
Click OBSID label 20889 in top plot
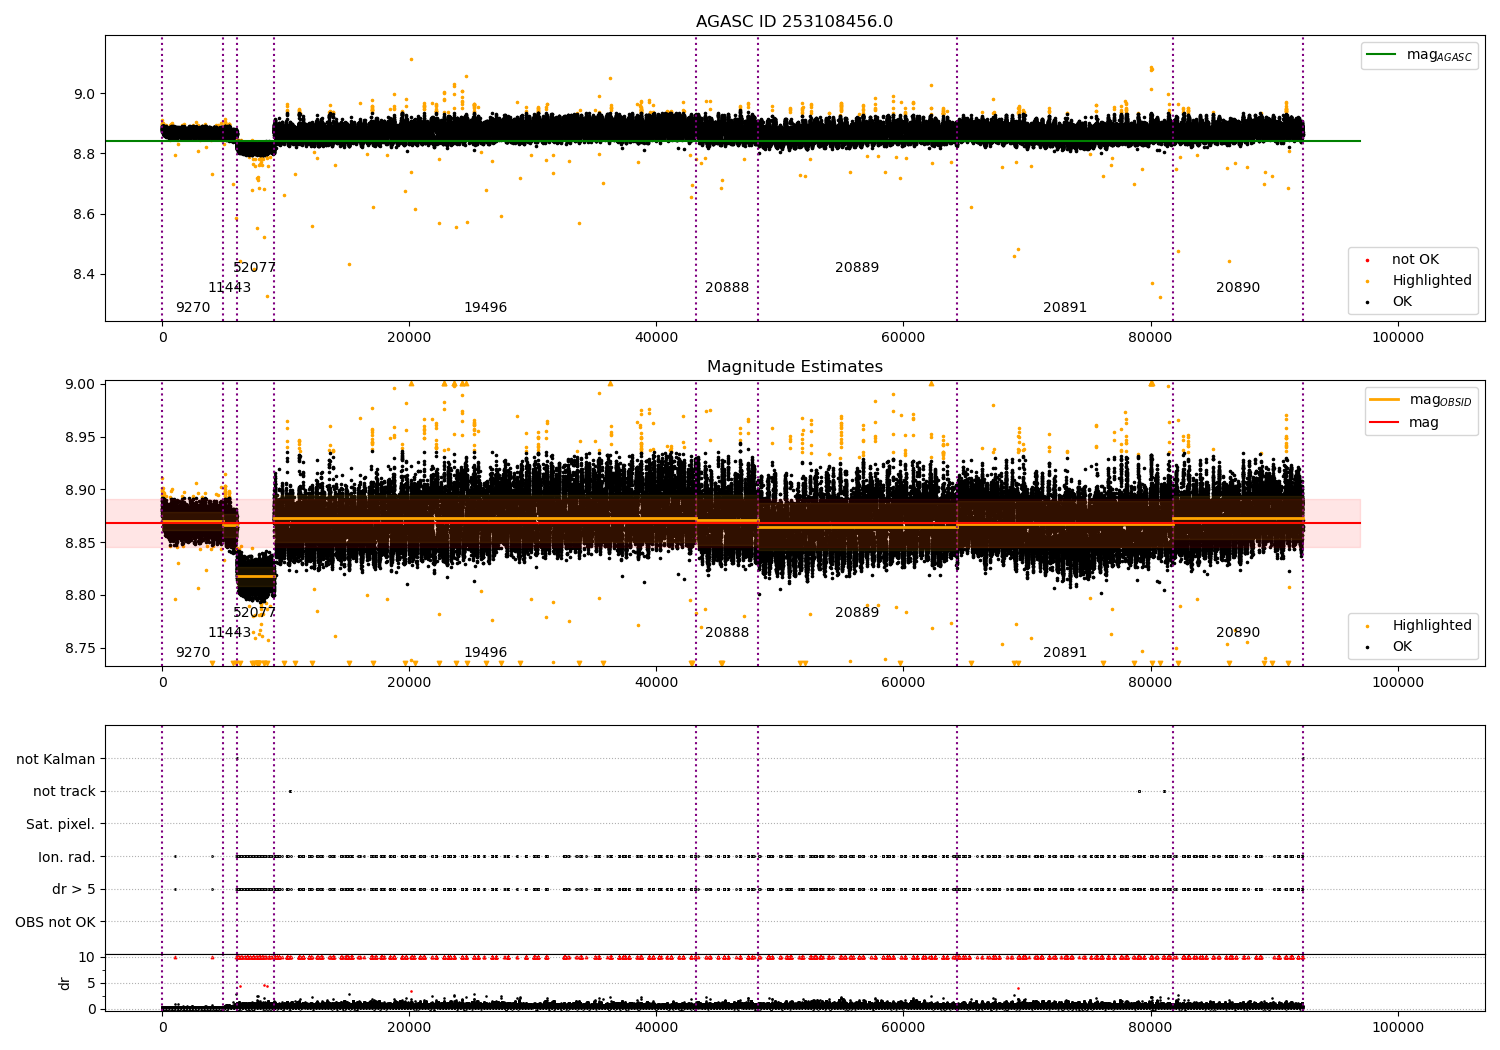tap(857, 267)
